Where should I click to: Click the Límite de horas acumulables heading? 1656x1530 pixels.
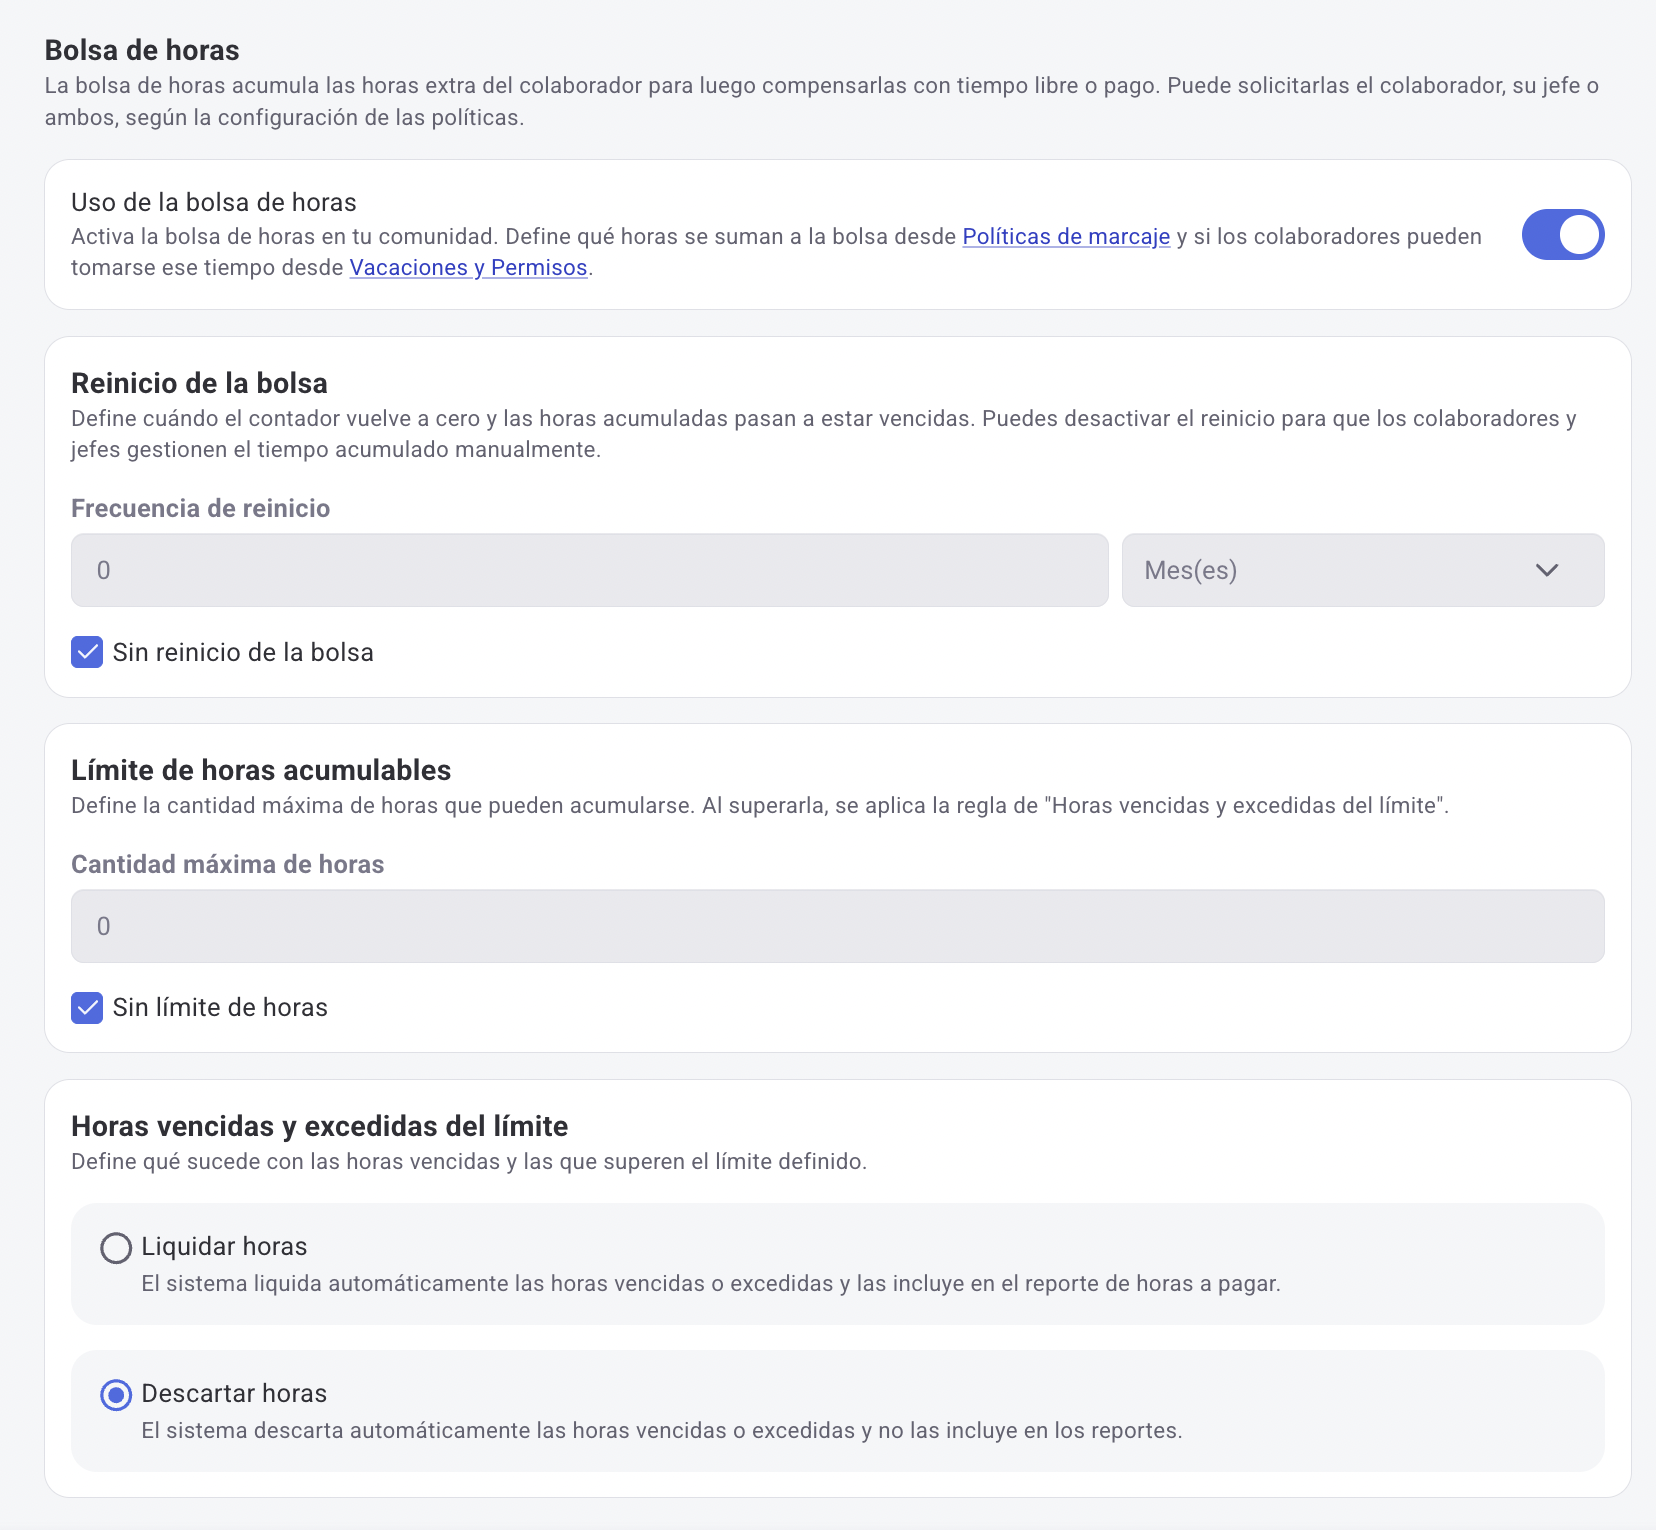261,770
